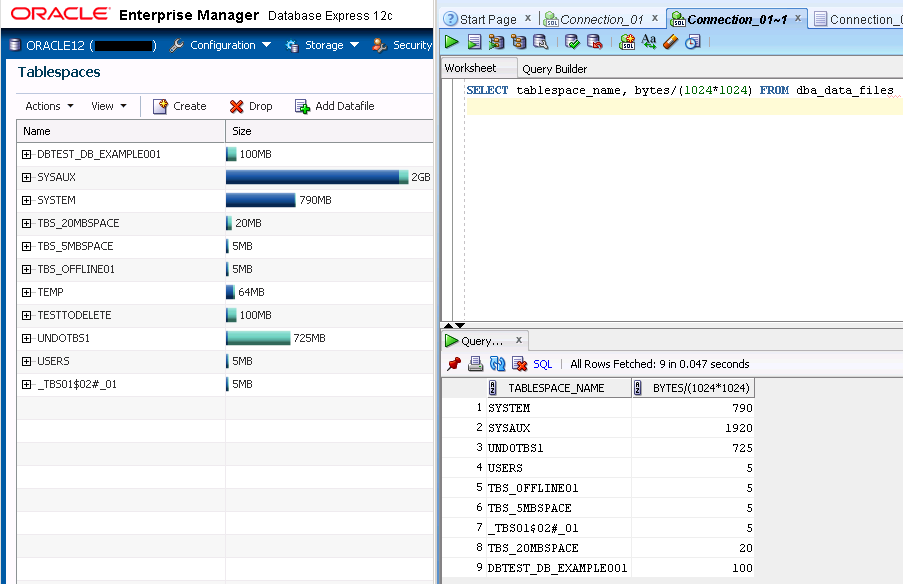Screen dimensions: 904x584
Task: Rollback changes with the red arrow icon
Action: click(594, 42)
